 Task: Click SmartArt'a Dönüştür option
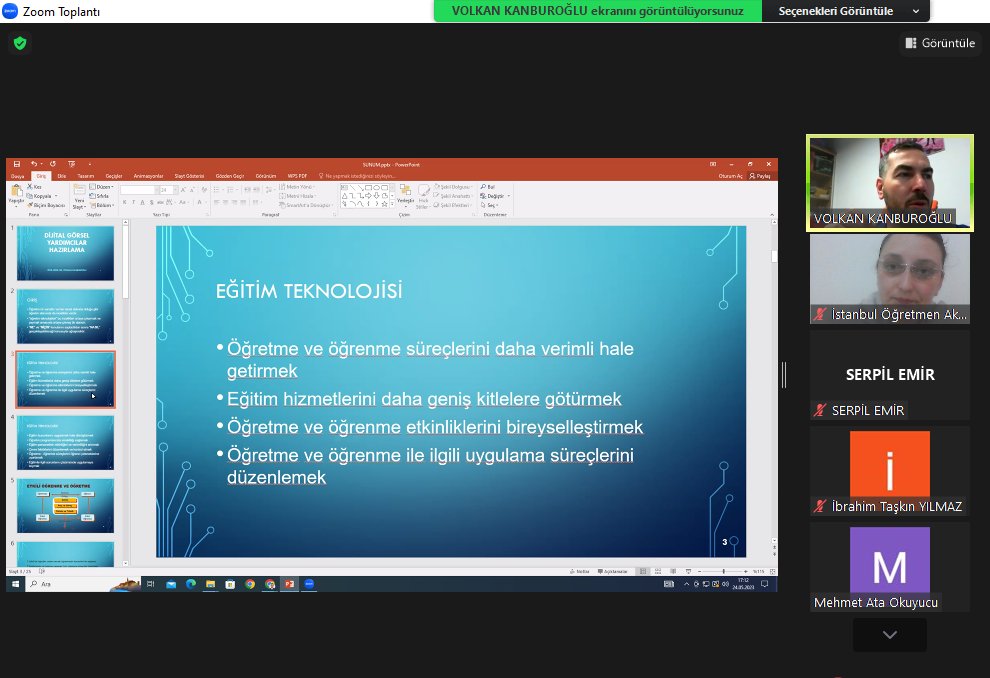305,205
